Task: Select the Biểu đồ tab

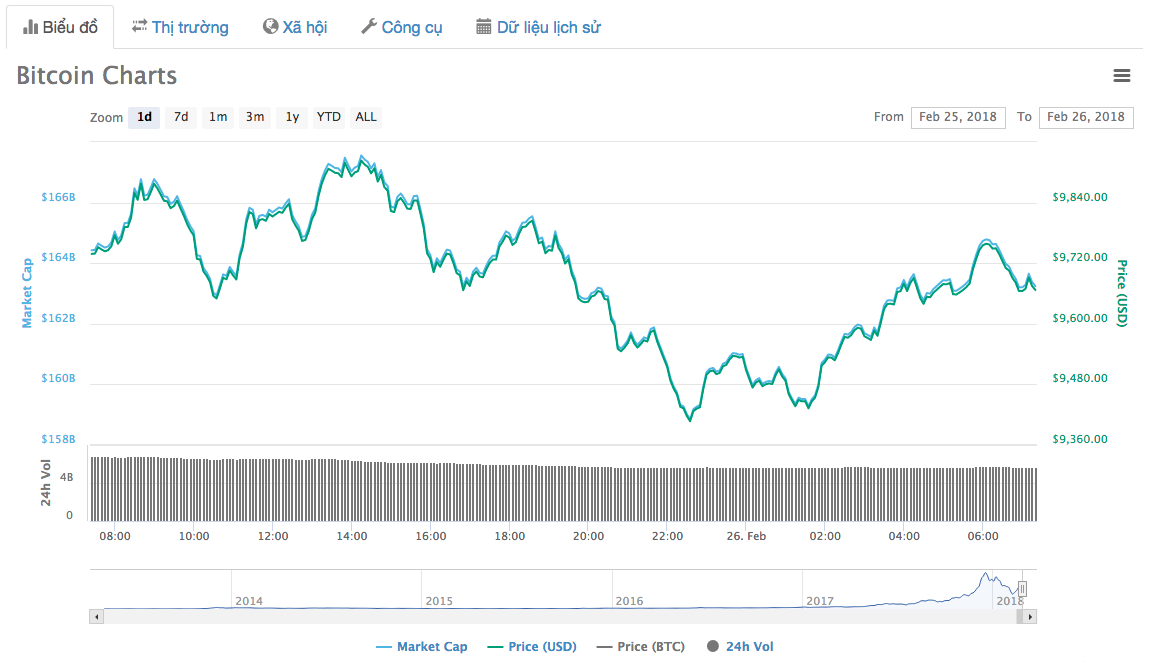Action: click(x=61, y=27)
